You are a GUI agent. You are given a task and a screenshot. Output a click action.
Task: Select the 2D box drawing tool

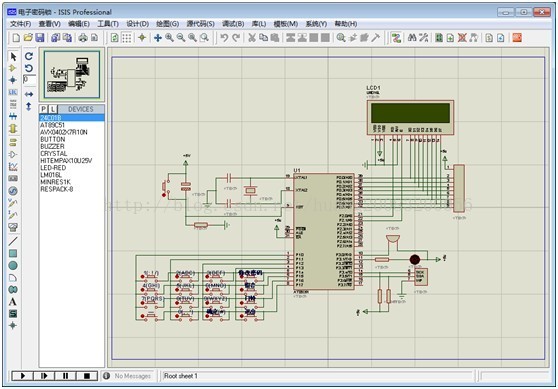coord(13,253)
